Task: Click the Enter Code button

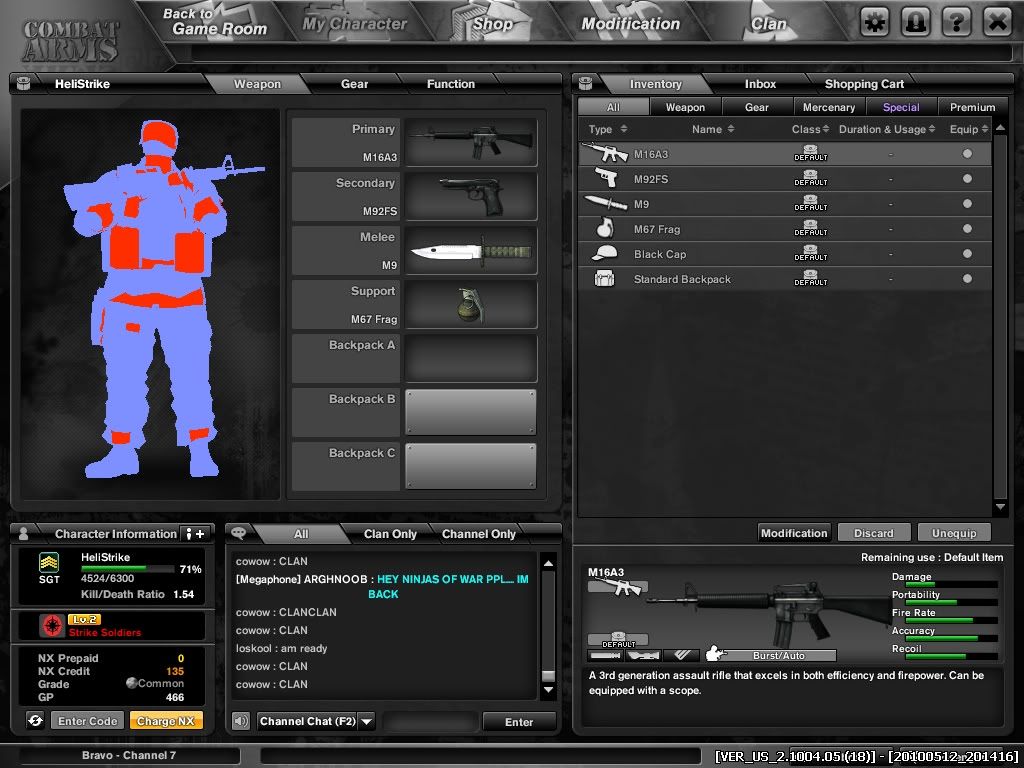Action: tap(87, 721)
